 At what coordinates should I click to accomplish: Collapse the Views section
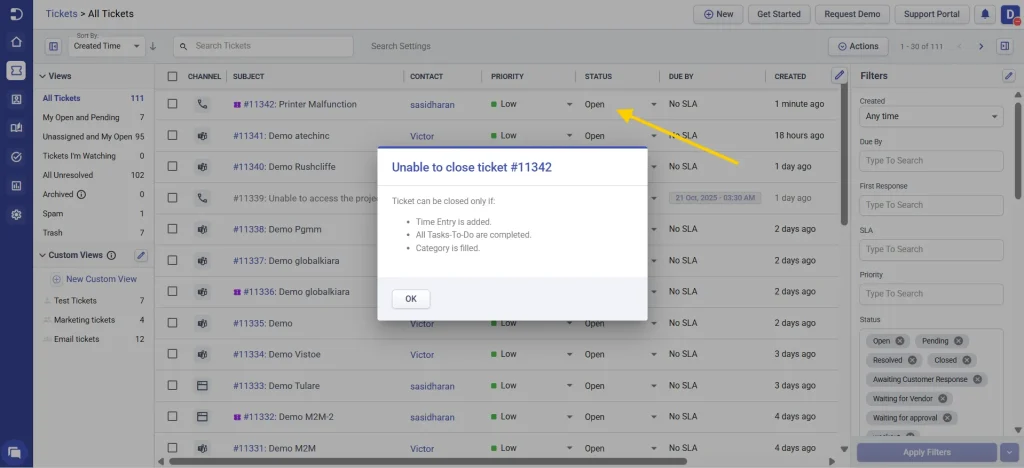coord(43,76)
